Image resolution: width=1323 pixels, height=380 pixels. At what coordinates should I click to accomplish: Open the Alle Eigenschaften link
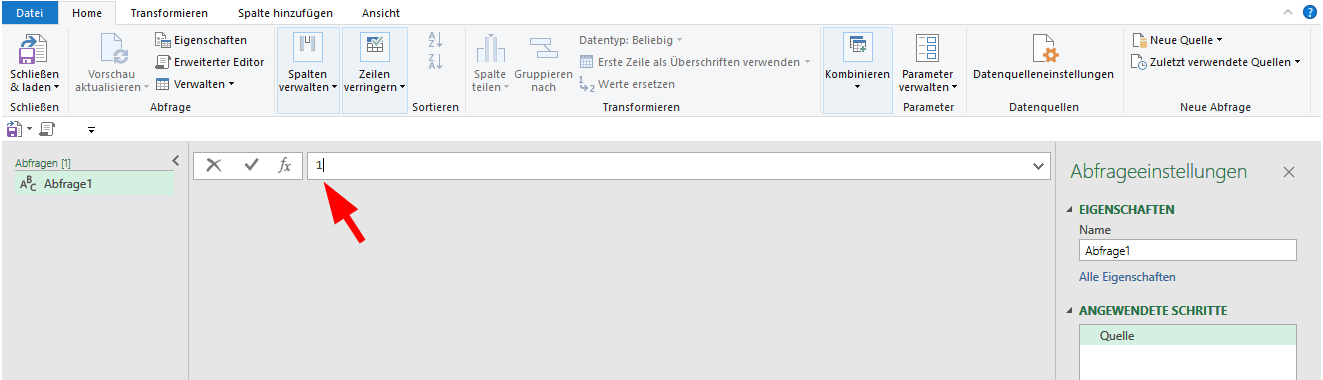1127,277
